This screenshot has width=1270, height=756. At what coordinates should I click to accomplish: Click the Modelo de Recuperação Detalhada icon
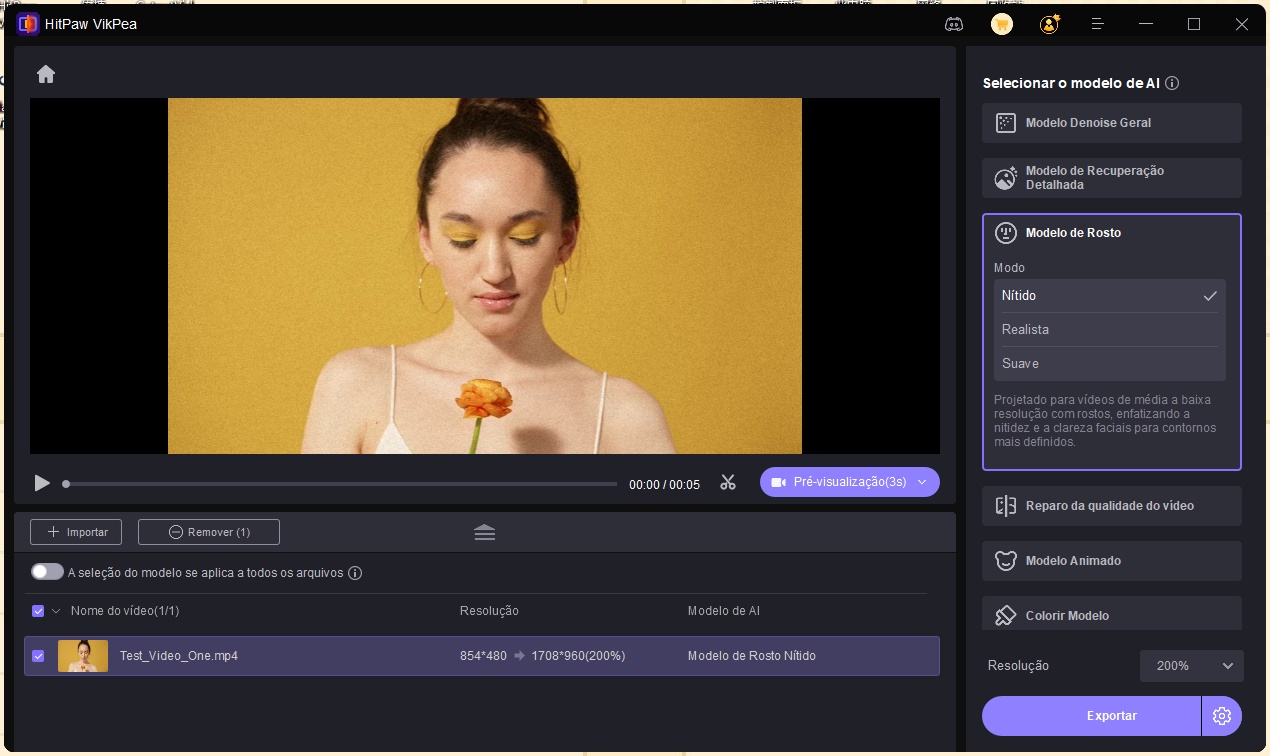tap(1006, 178)
